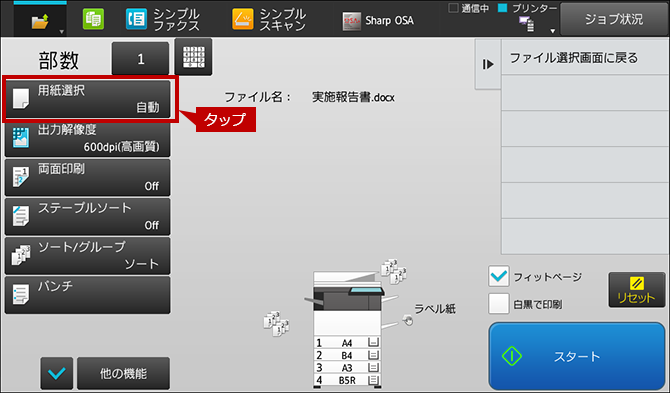Tap the copies label 部数
The image size is (670, 393).
[x=59, y=60]
